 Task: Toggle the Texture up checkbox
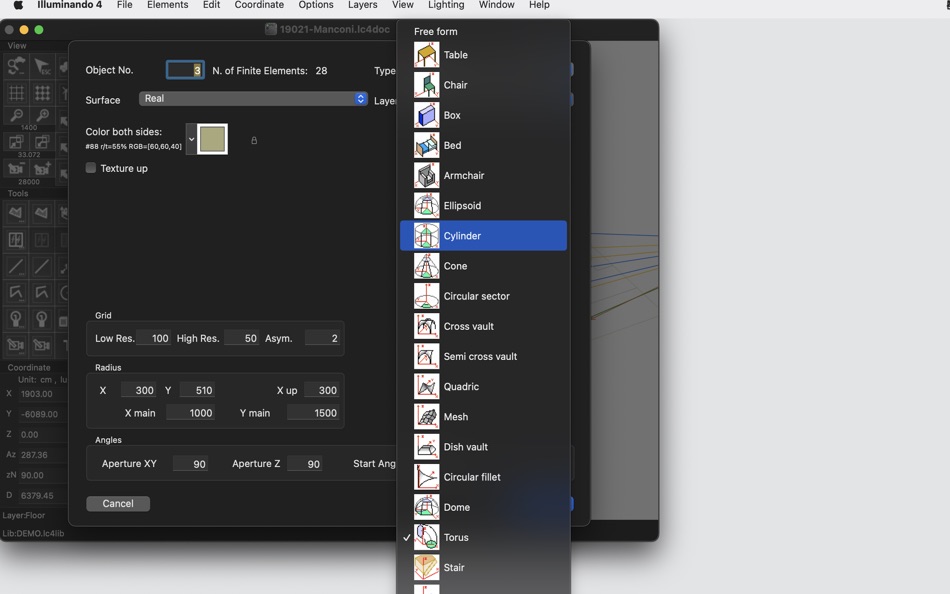click(91, 168)
